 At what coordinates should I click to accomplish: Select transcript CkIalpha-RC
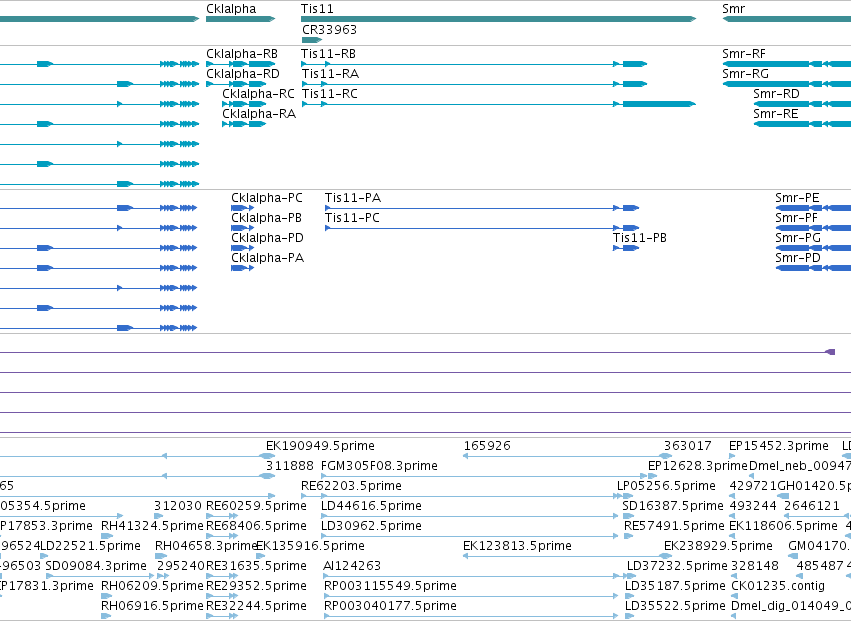click(258, 94)
